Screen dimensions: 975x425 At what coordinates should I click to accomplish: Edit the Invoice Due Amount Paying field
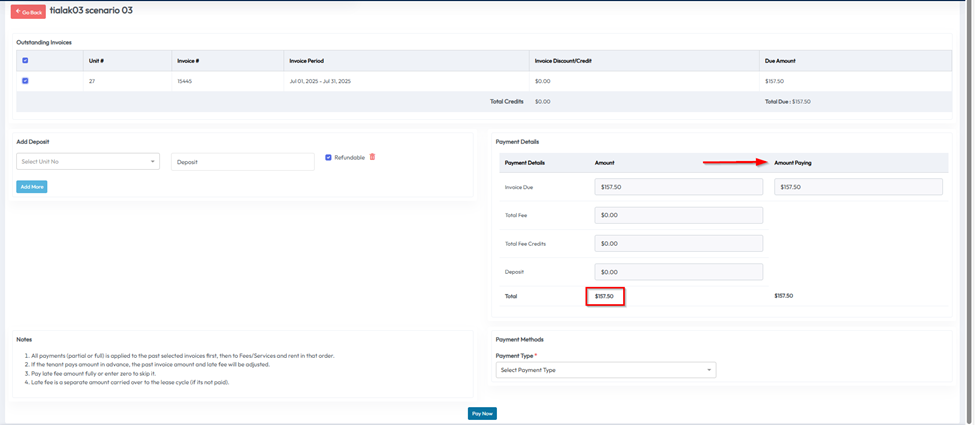[858, 187]
